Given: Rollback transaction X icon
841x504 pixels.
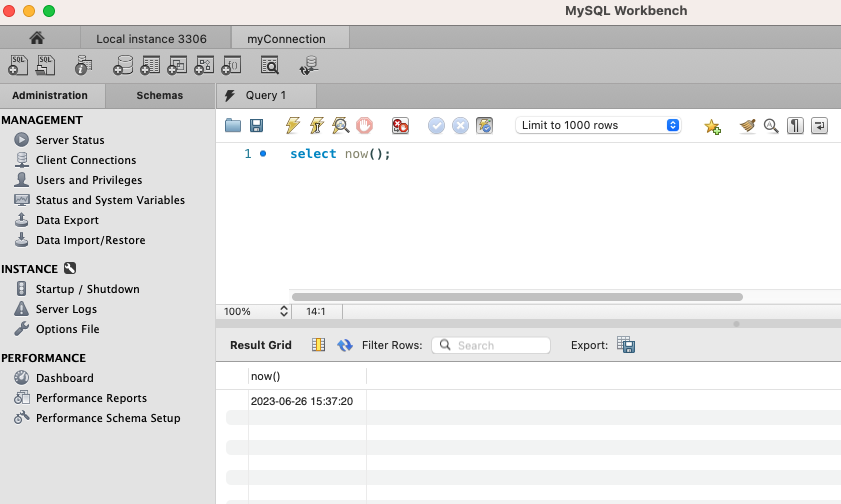Looking at the screenshot, I should pyautogui.click(x=460, y=125).
